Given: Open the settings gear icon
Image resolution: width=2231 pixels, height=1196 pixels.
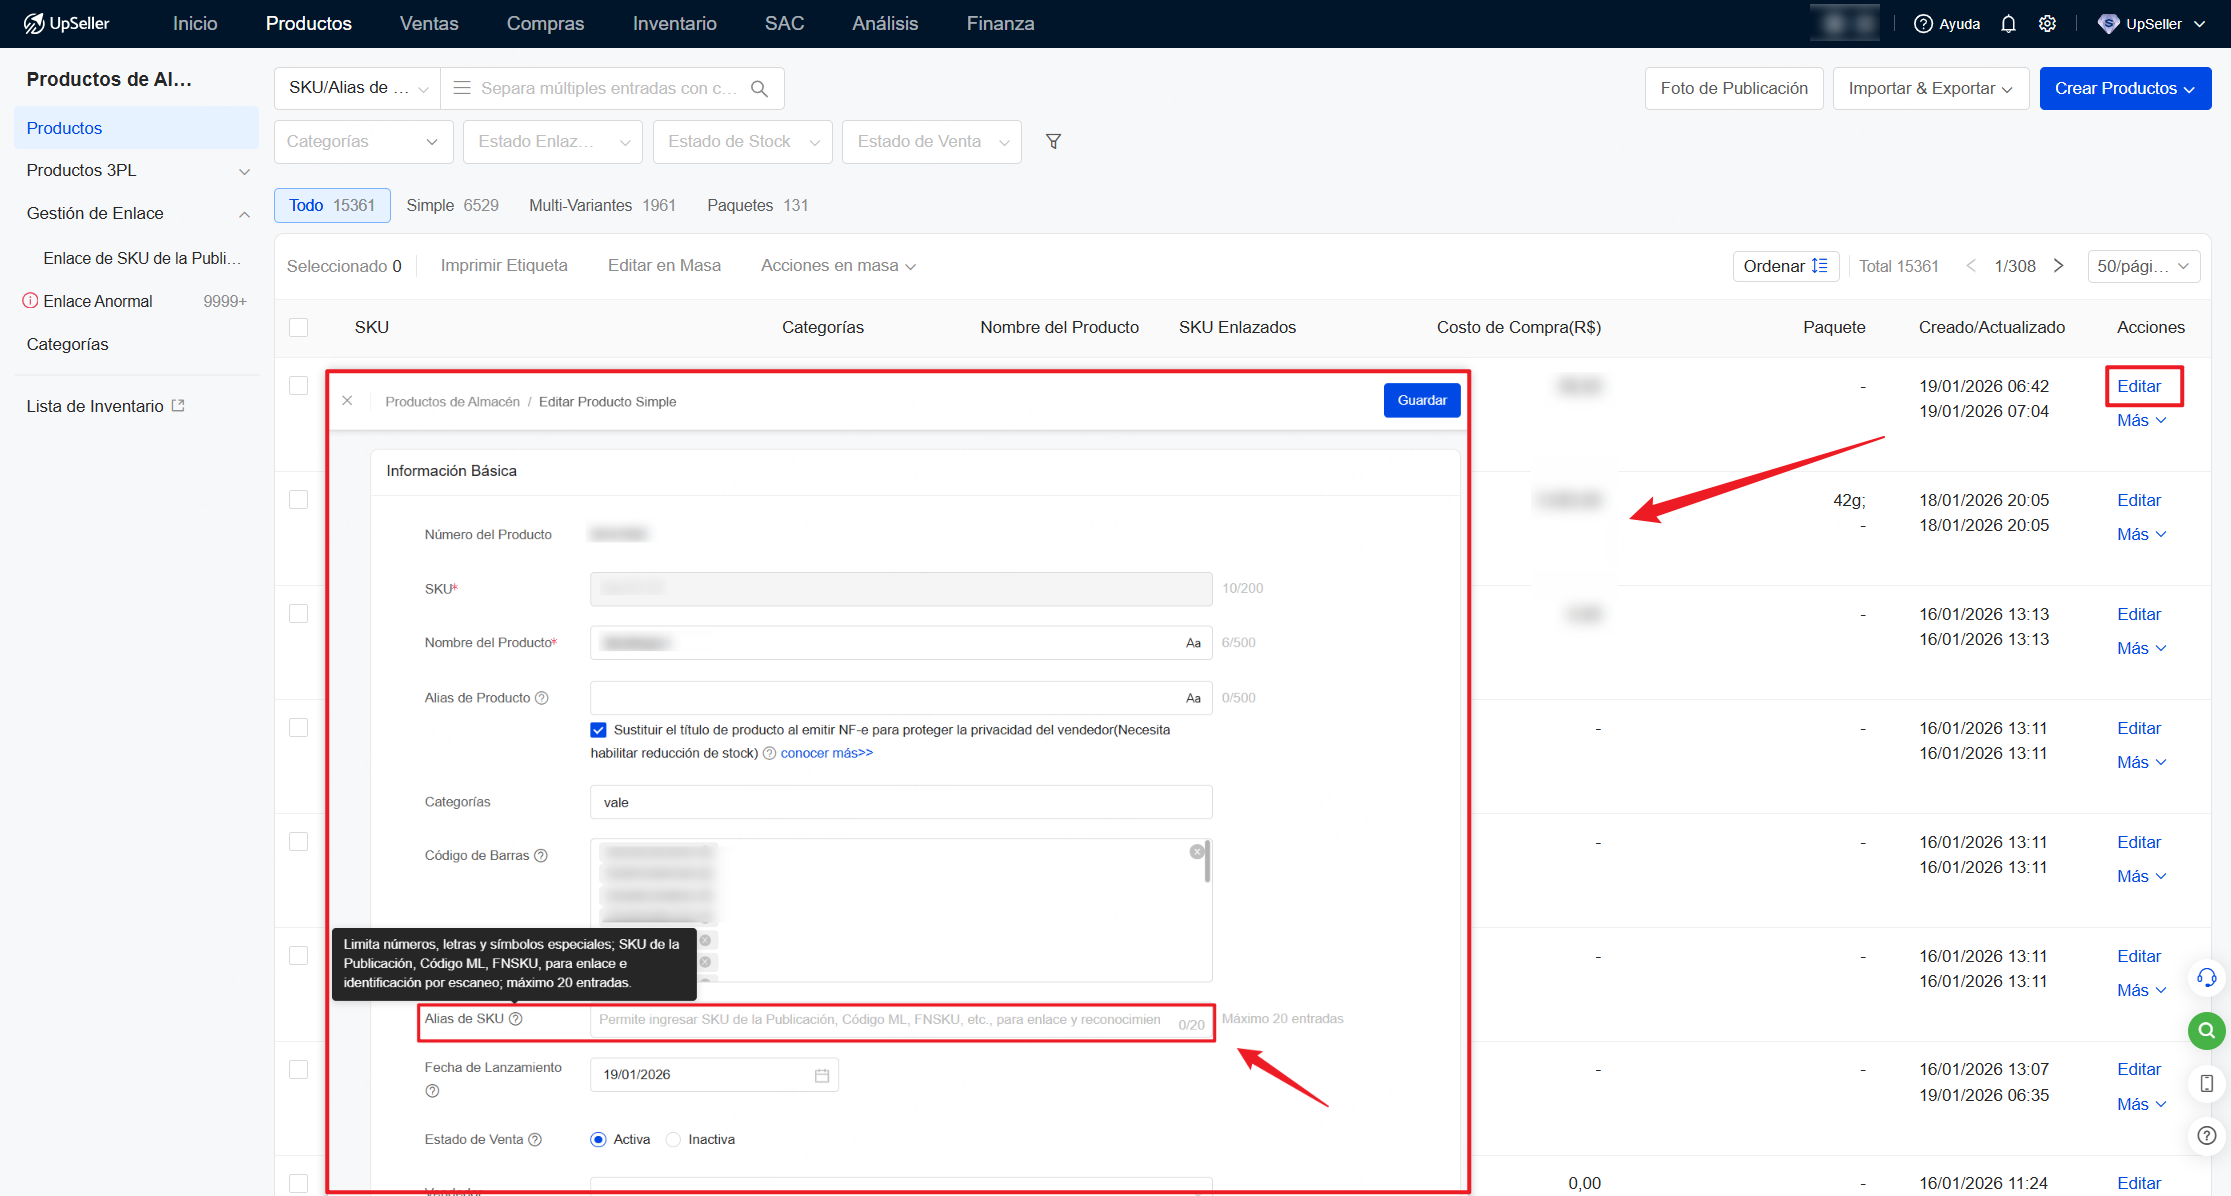Looking at the screenshot, I should tap(2047, 23).
